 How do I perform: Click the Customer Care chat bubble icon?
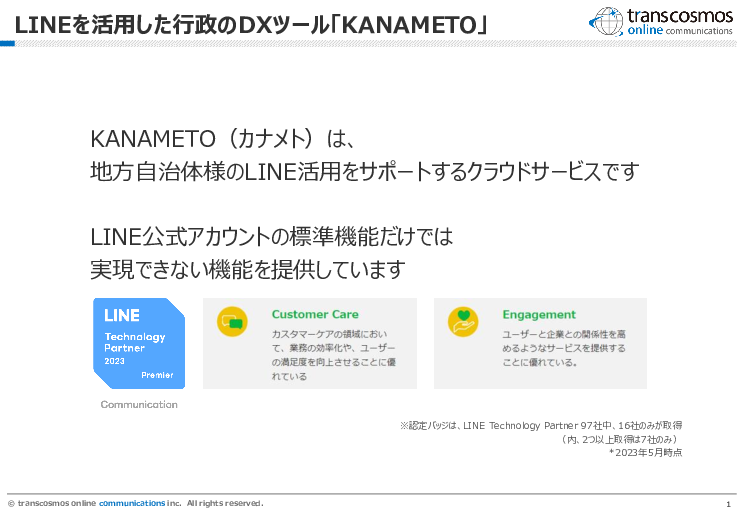pos(232,322)
